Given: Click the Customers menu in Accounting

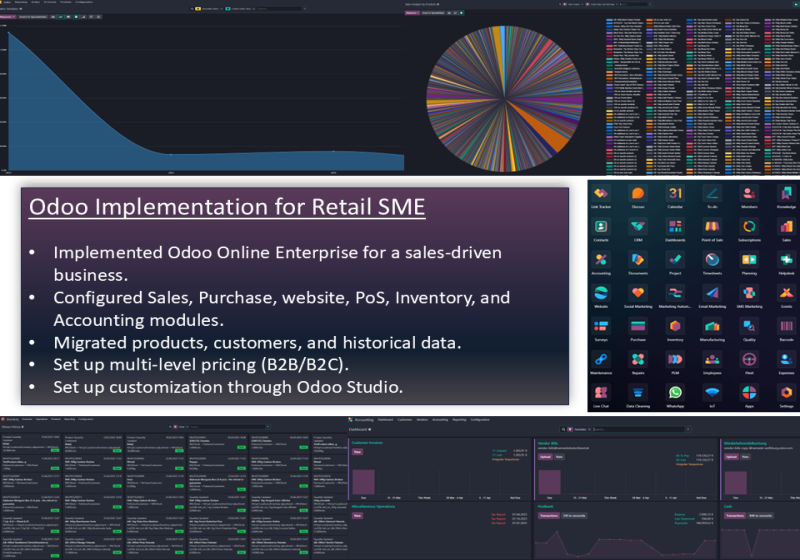Looking at the screenshot, I should pos(403,420).
